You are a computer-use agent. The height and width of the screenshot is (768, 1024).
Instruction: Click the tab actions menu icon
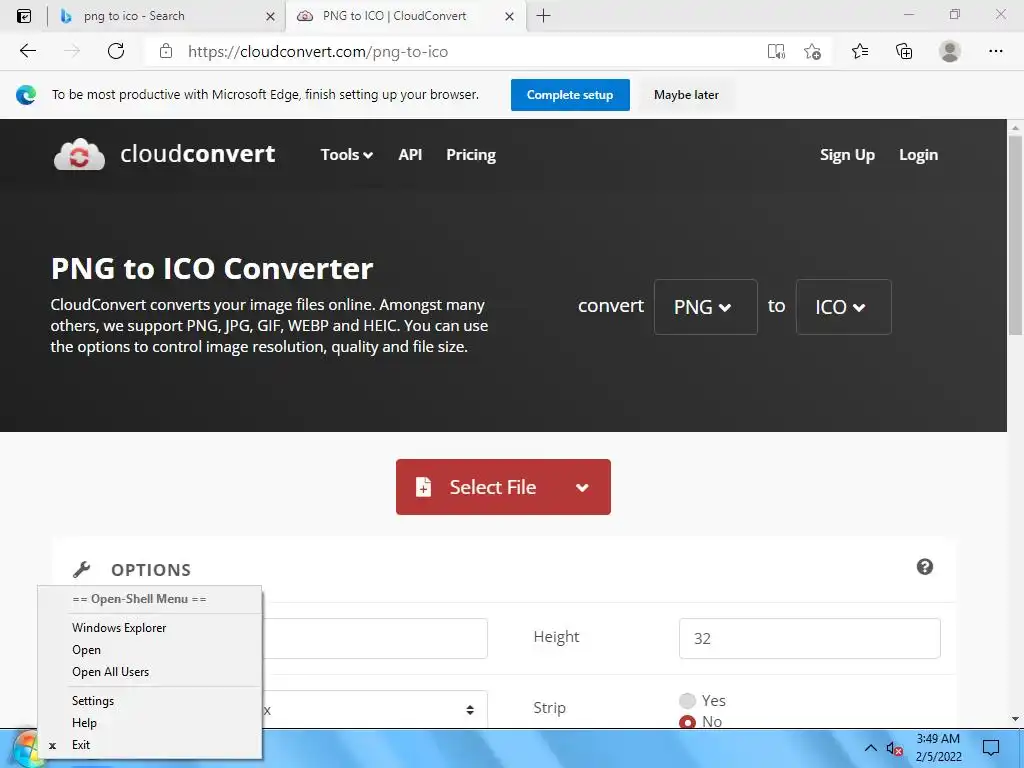(x=24, y=16)
